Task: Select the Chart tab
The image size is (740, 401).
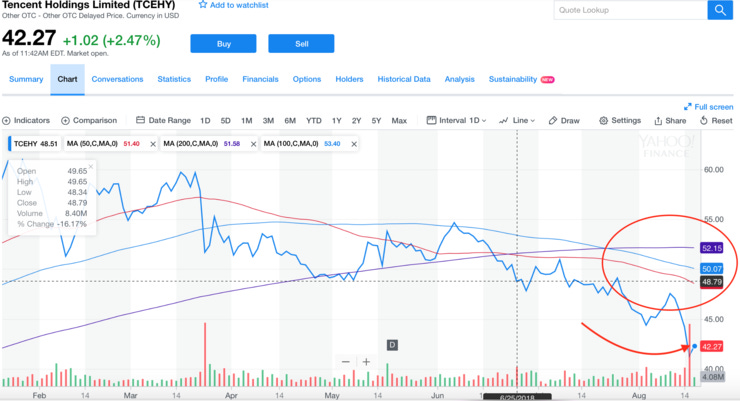Action: [x=67, y=79]
